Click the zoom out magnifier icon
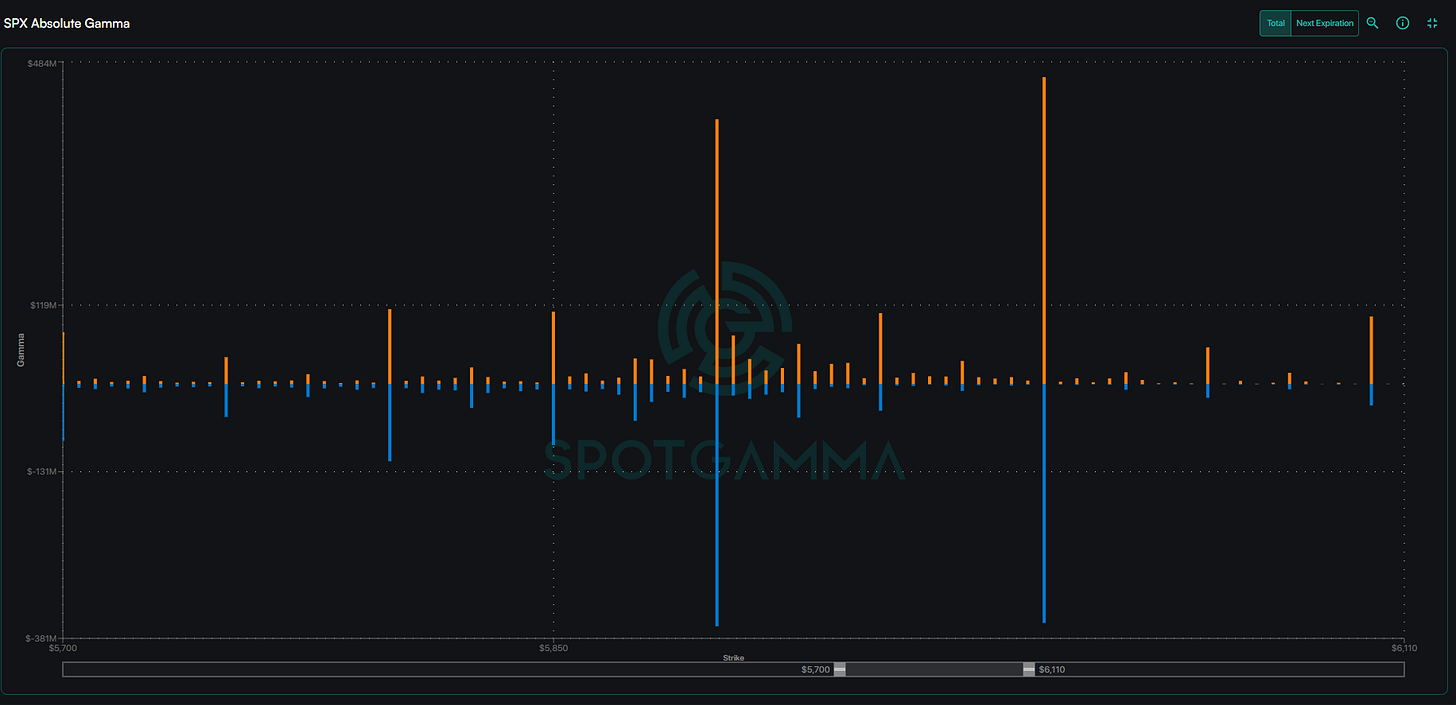The width and height of the screenshot is (1456, 705). pyautogui.click(x=1372, y=23)
